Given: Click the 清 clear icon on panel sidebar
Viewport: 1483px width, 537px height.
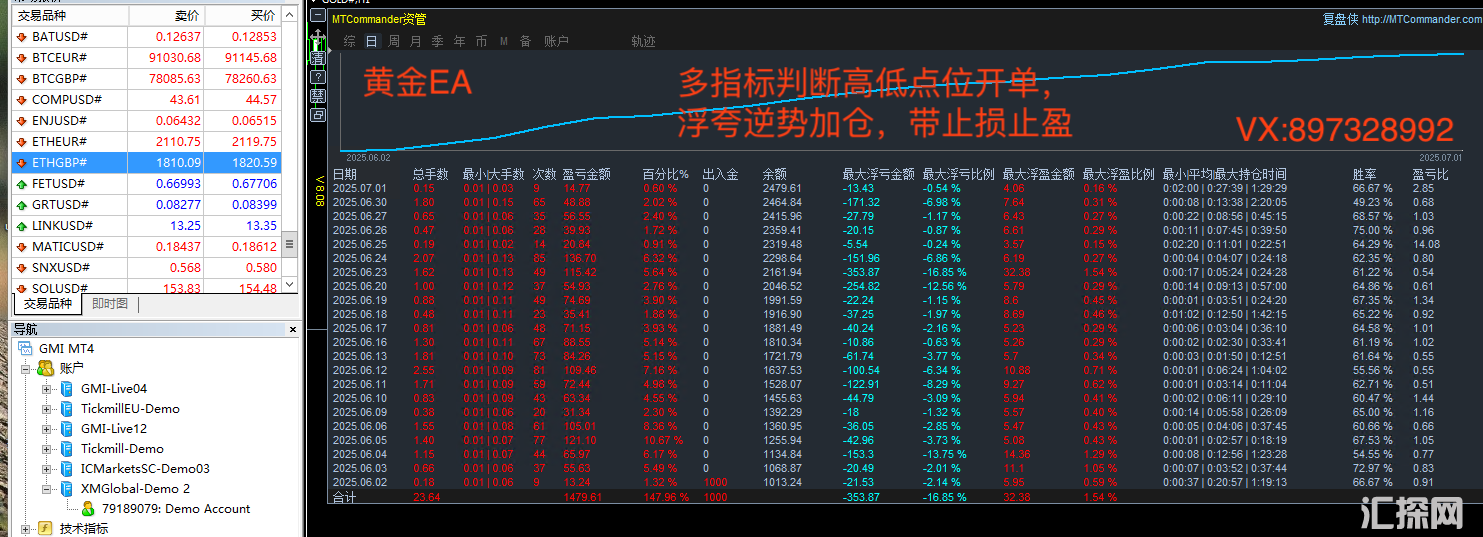Looking at the screenshot, I should coord(318,58).
